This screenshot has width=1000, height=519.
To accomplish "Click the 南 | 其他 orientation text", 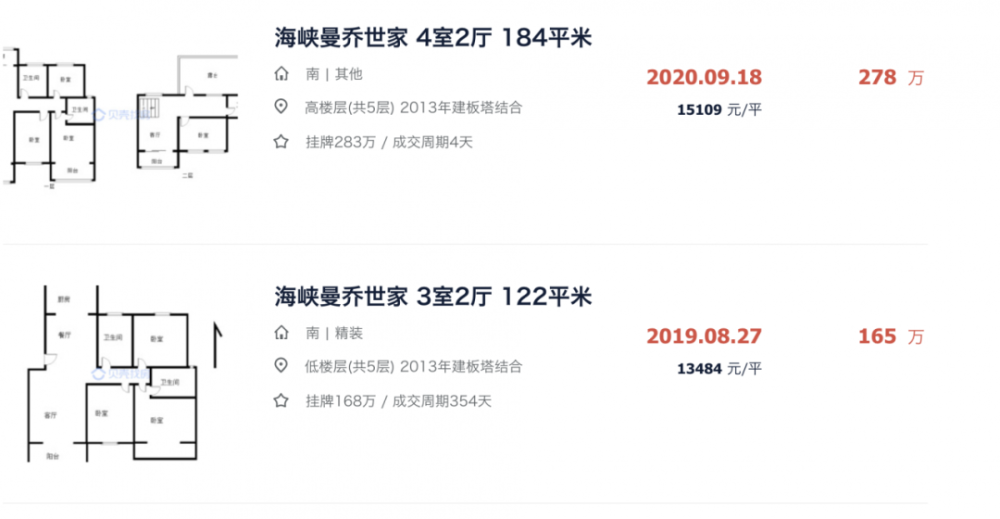I will pos(333,75).
